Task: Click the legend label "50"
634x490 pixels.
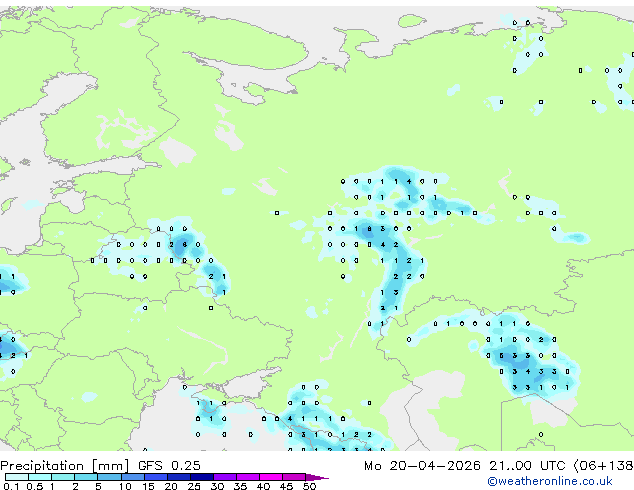Action: coord(309,486)
